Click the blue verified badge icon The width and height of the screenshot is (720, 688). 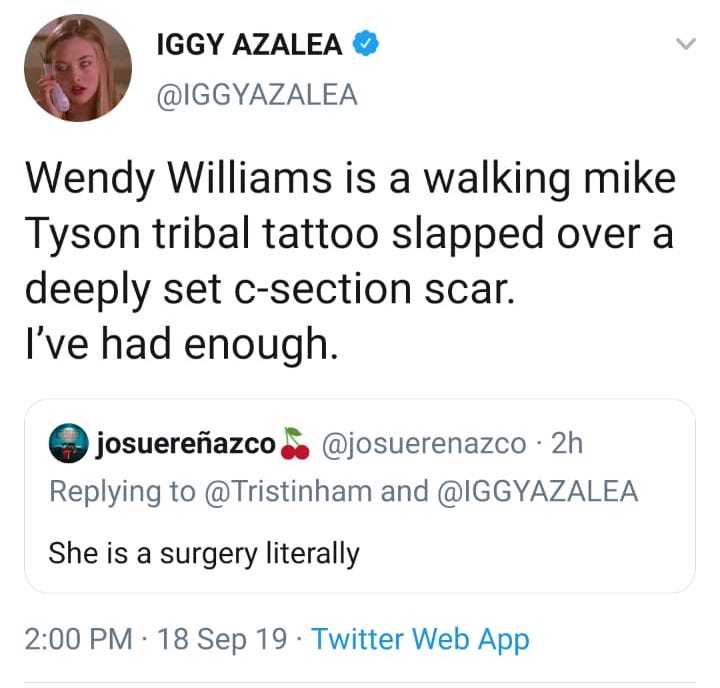366,43
